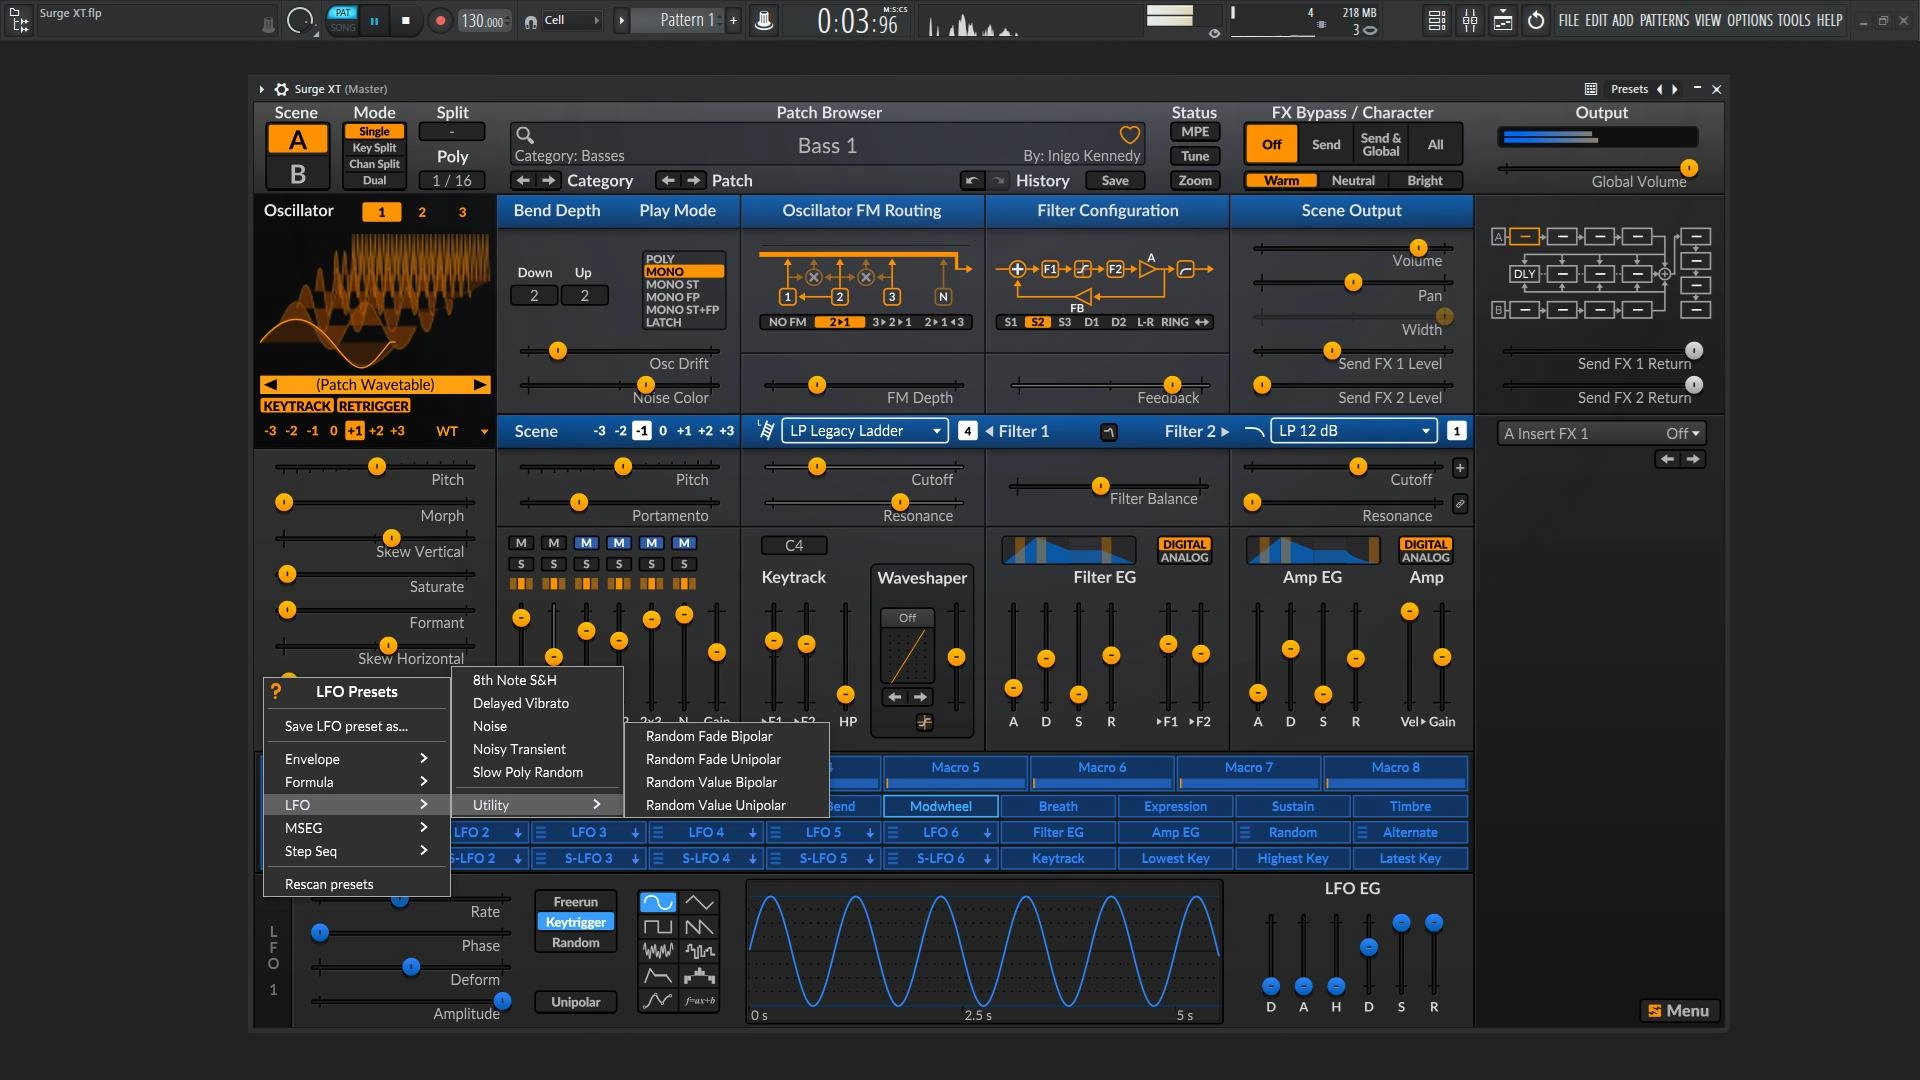Enable Key Split mode
1920x1080 pixels.
[374, 148]
